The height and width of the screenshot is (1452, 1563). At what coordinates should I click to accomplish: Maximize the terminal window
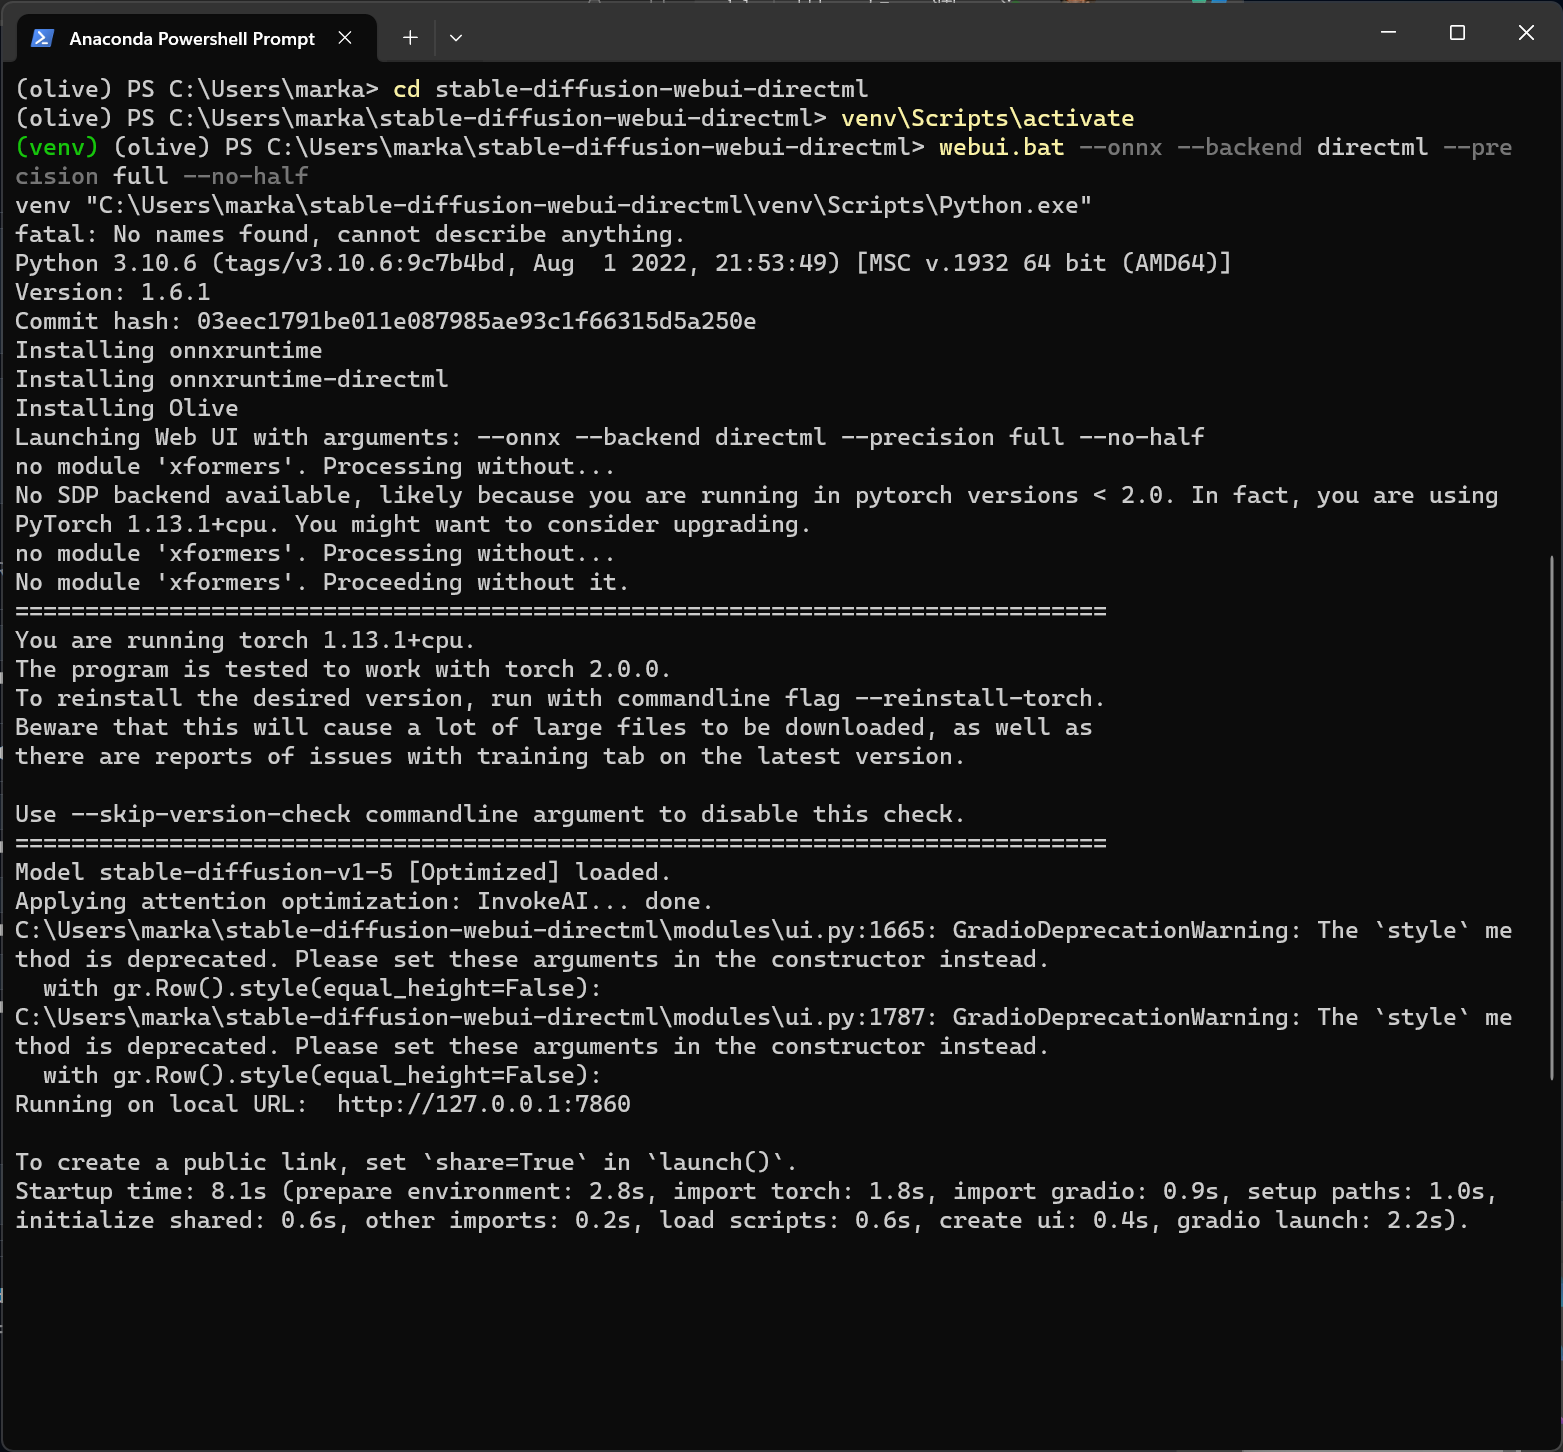tap(1457, 33)
